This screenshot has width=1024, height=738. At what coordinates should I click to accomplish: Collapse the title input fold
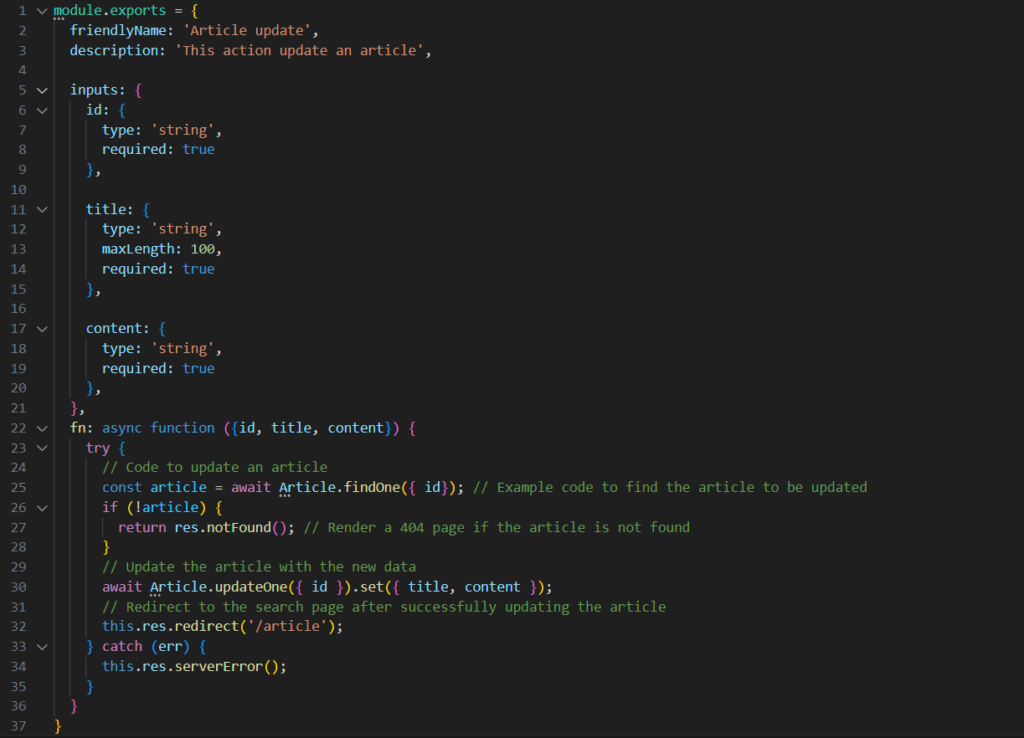point(40,209)
